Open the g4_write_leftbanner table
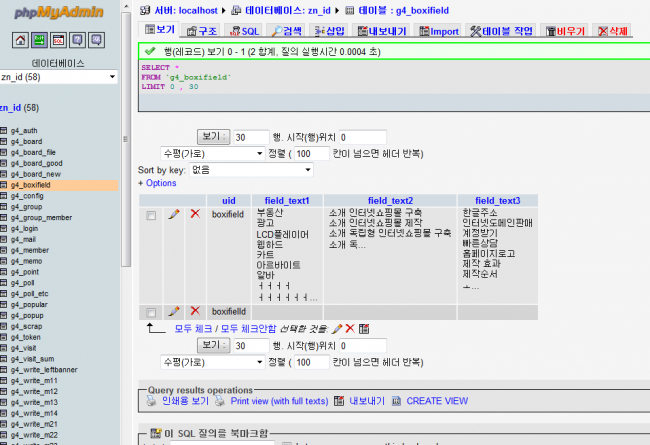This screenshot has width=650, height=445. point(44,370)
